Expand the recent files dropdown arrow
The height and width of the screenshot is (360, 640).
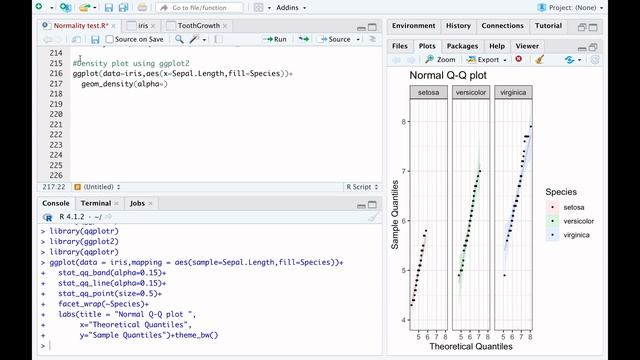[x=95, y=8]
